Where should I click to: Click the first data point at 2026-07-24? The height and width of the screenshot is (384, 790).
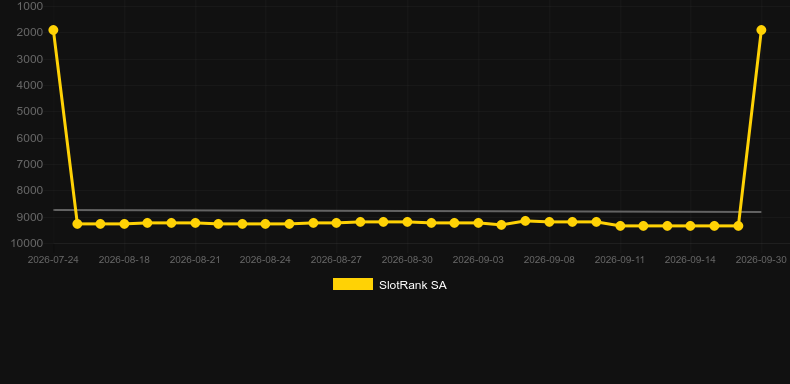pos(53,30)
